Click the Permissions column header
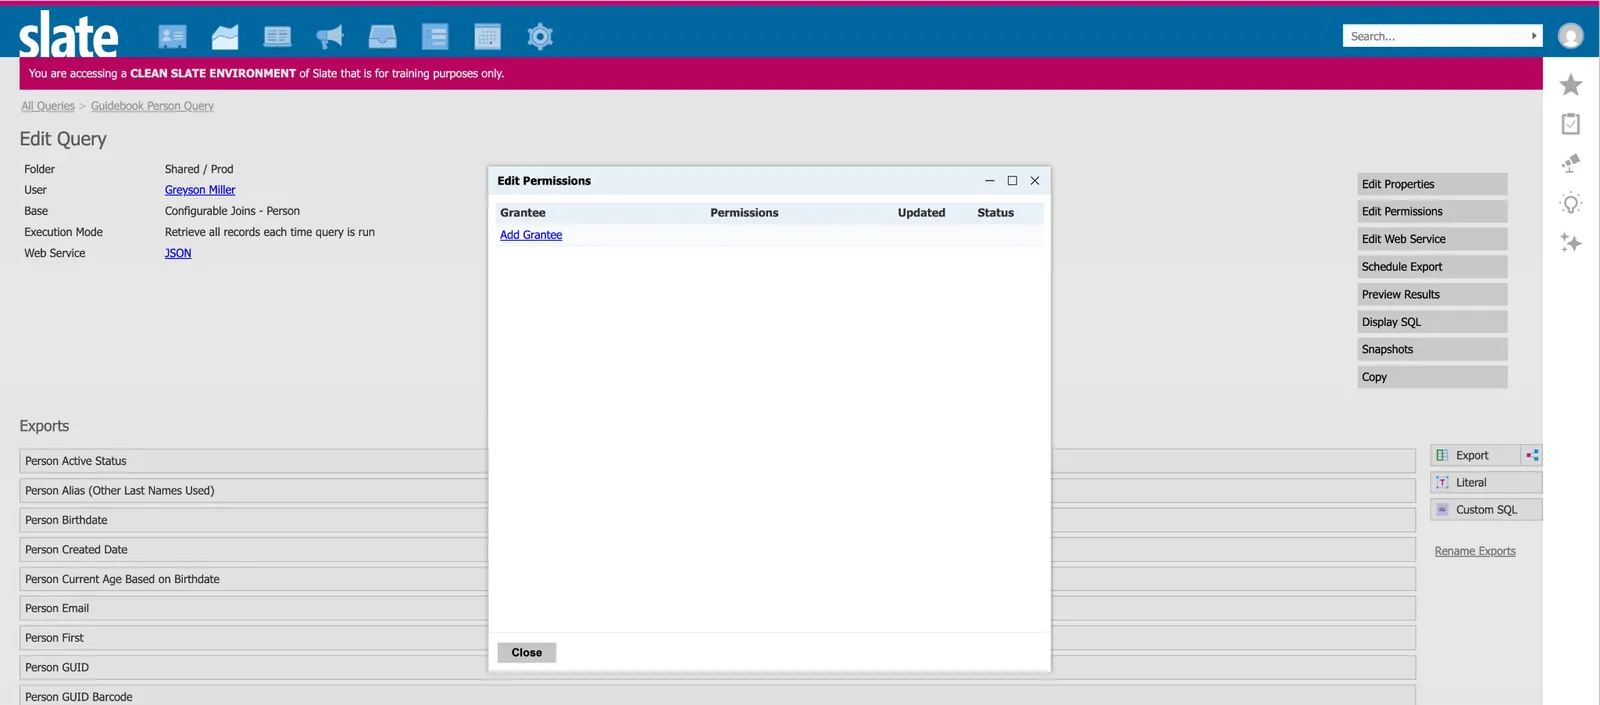 744,213
